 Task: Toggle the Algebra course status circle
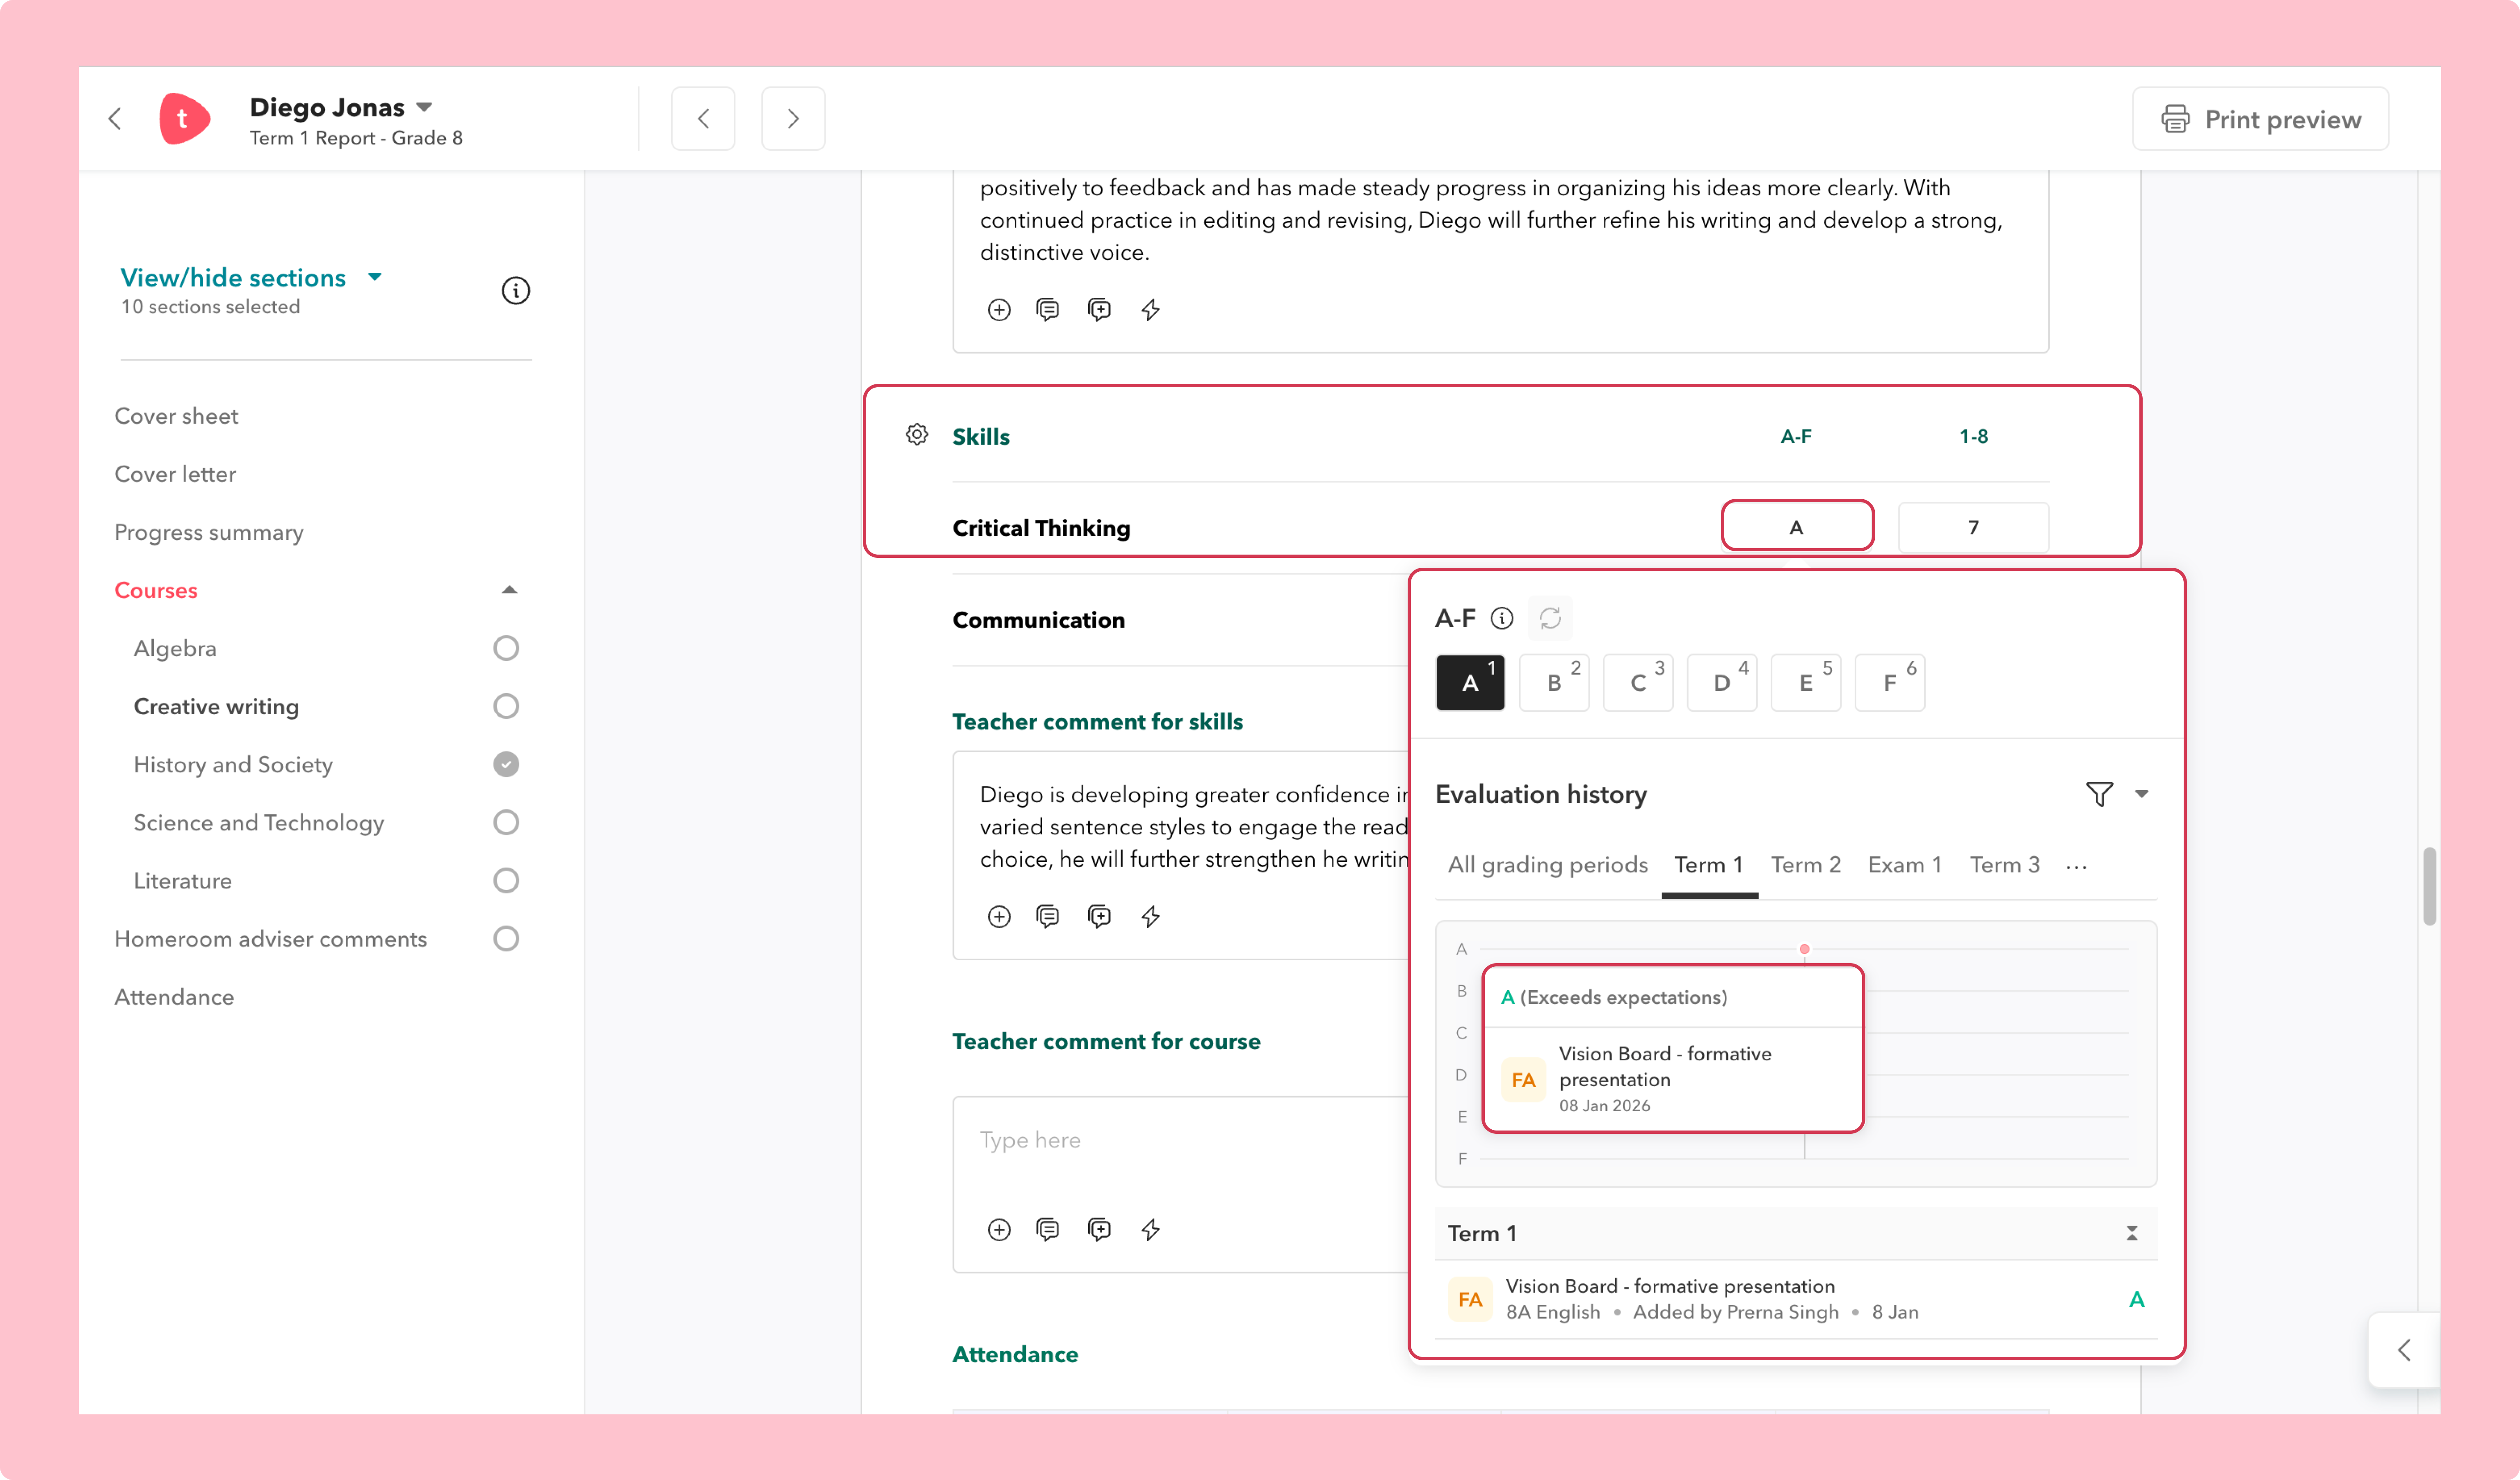pos(506,648)
